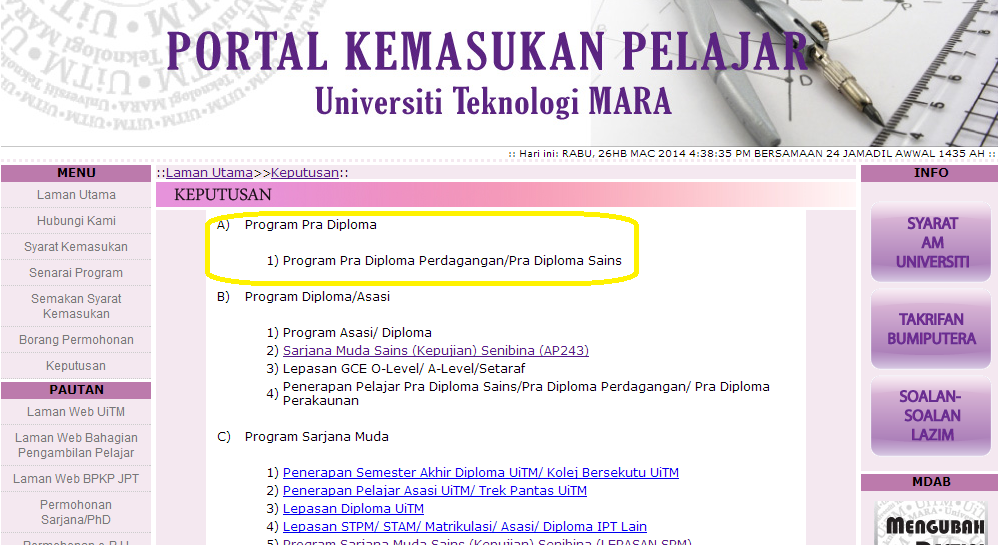Image resolution: width=998 pixels, height=545 pixels.
Task: Select Hubungi Kami menu item
Action: [x=76, y=221]
